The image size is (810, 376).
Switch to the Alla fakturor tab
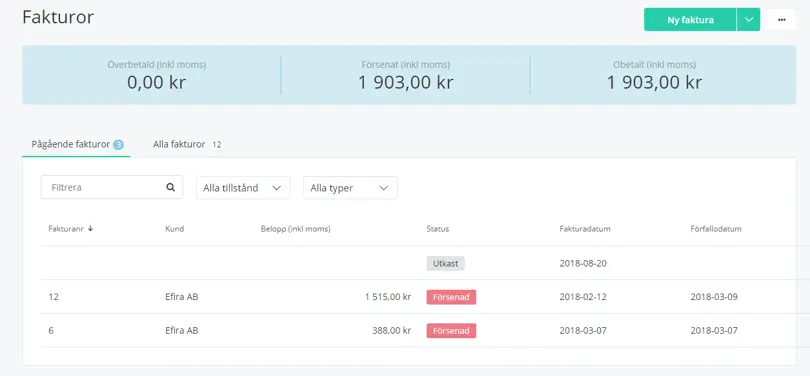[187, 145]
